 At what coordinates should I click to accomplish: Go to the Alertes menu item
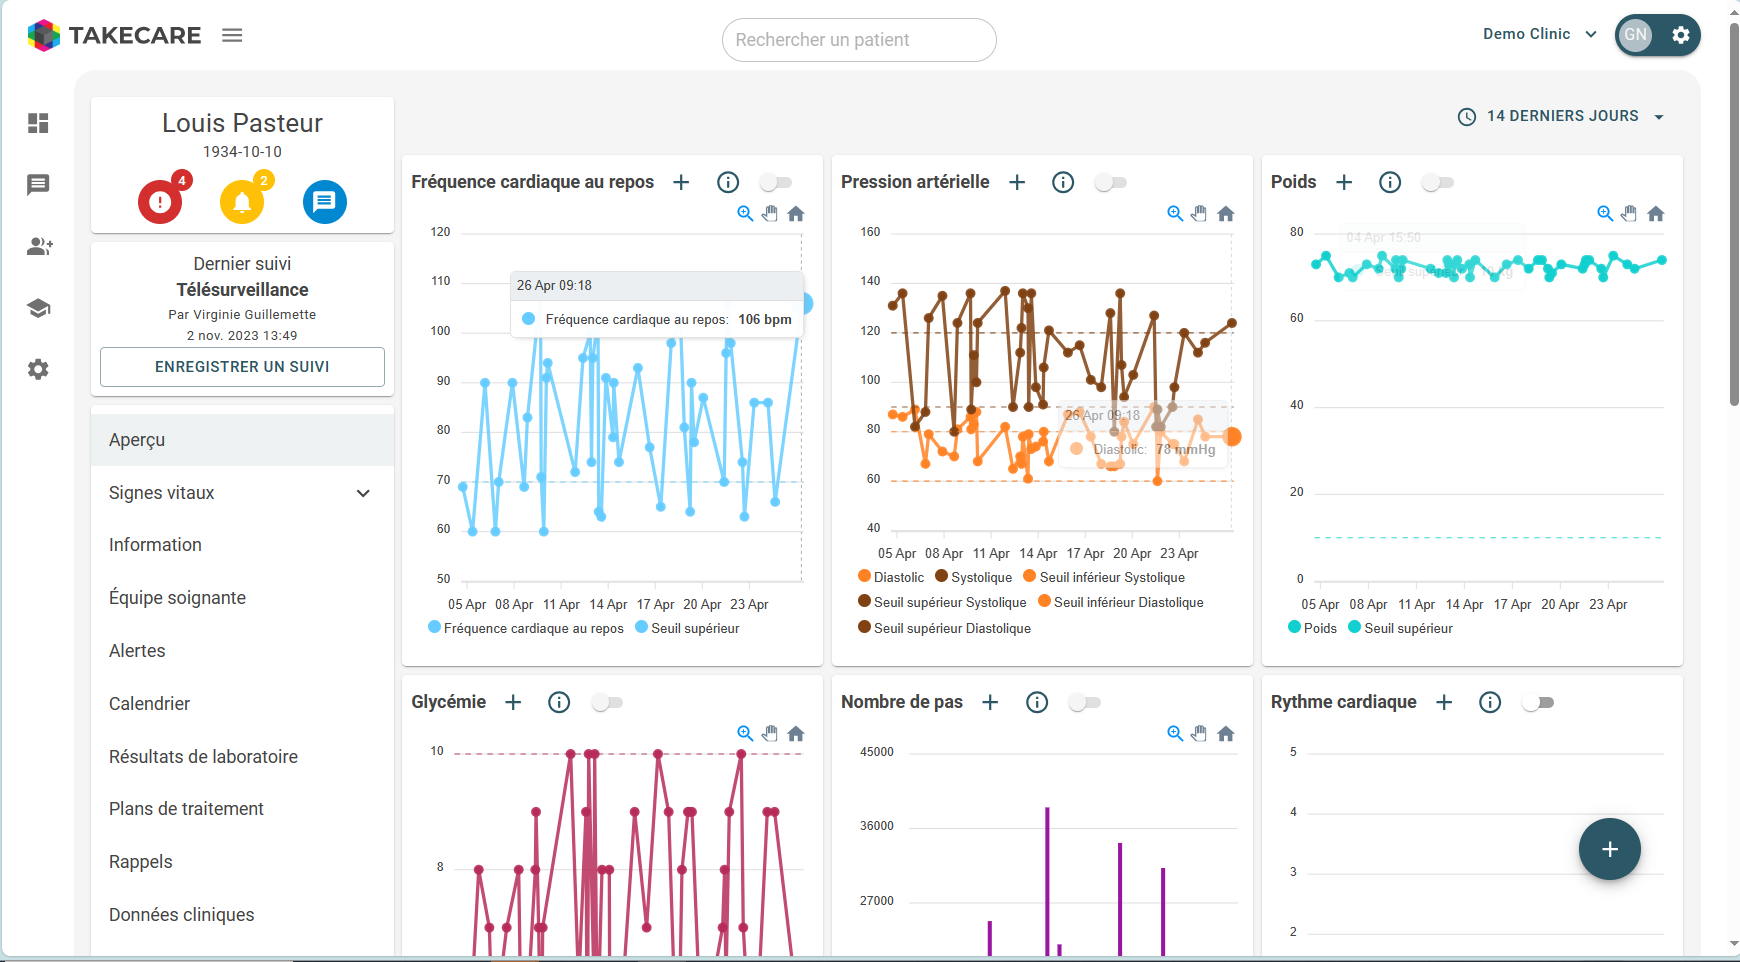pos(137,651)
